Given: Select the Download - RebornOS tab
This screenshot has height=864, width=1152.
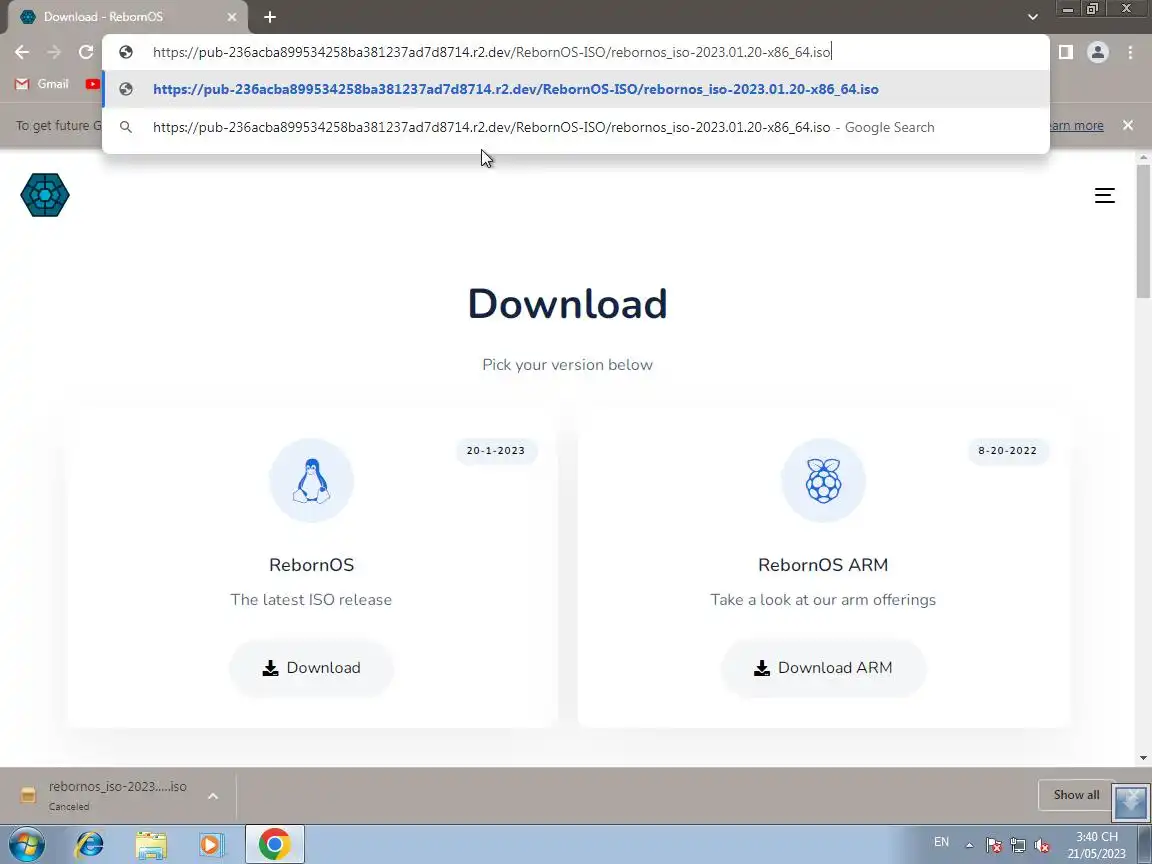Looking at the screenshot, I should 127,17.
